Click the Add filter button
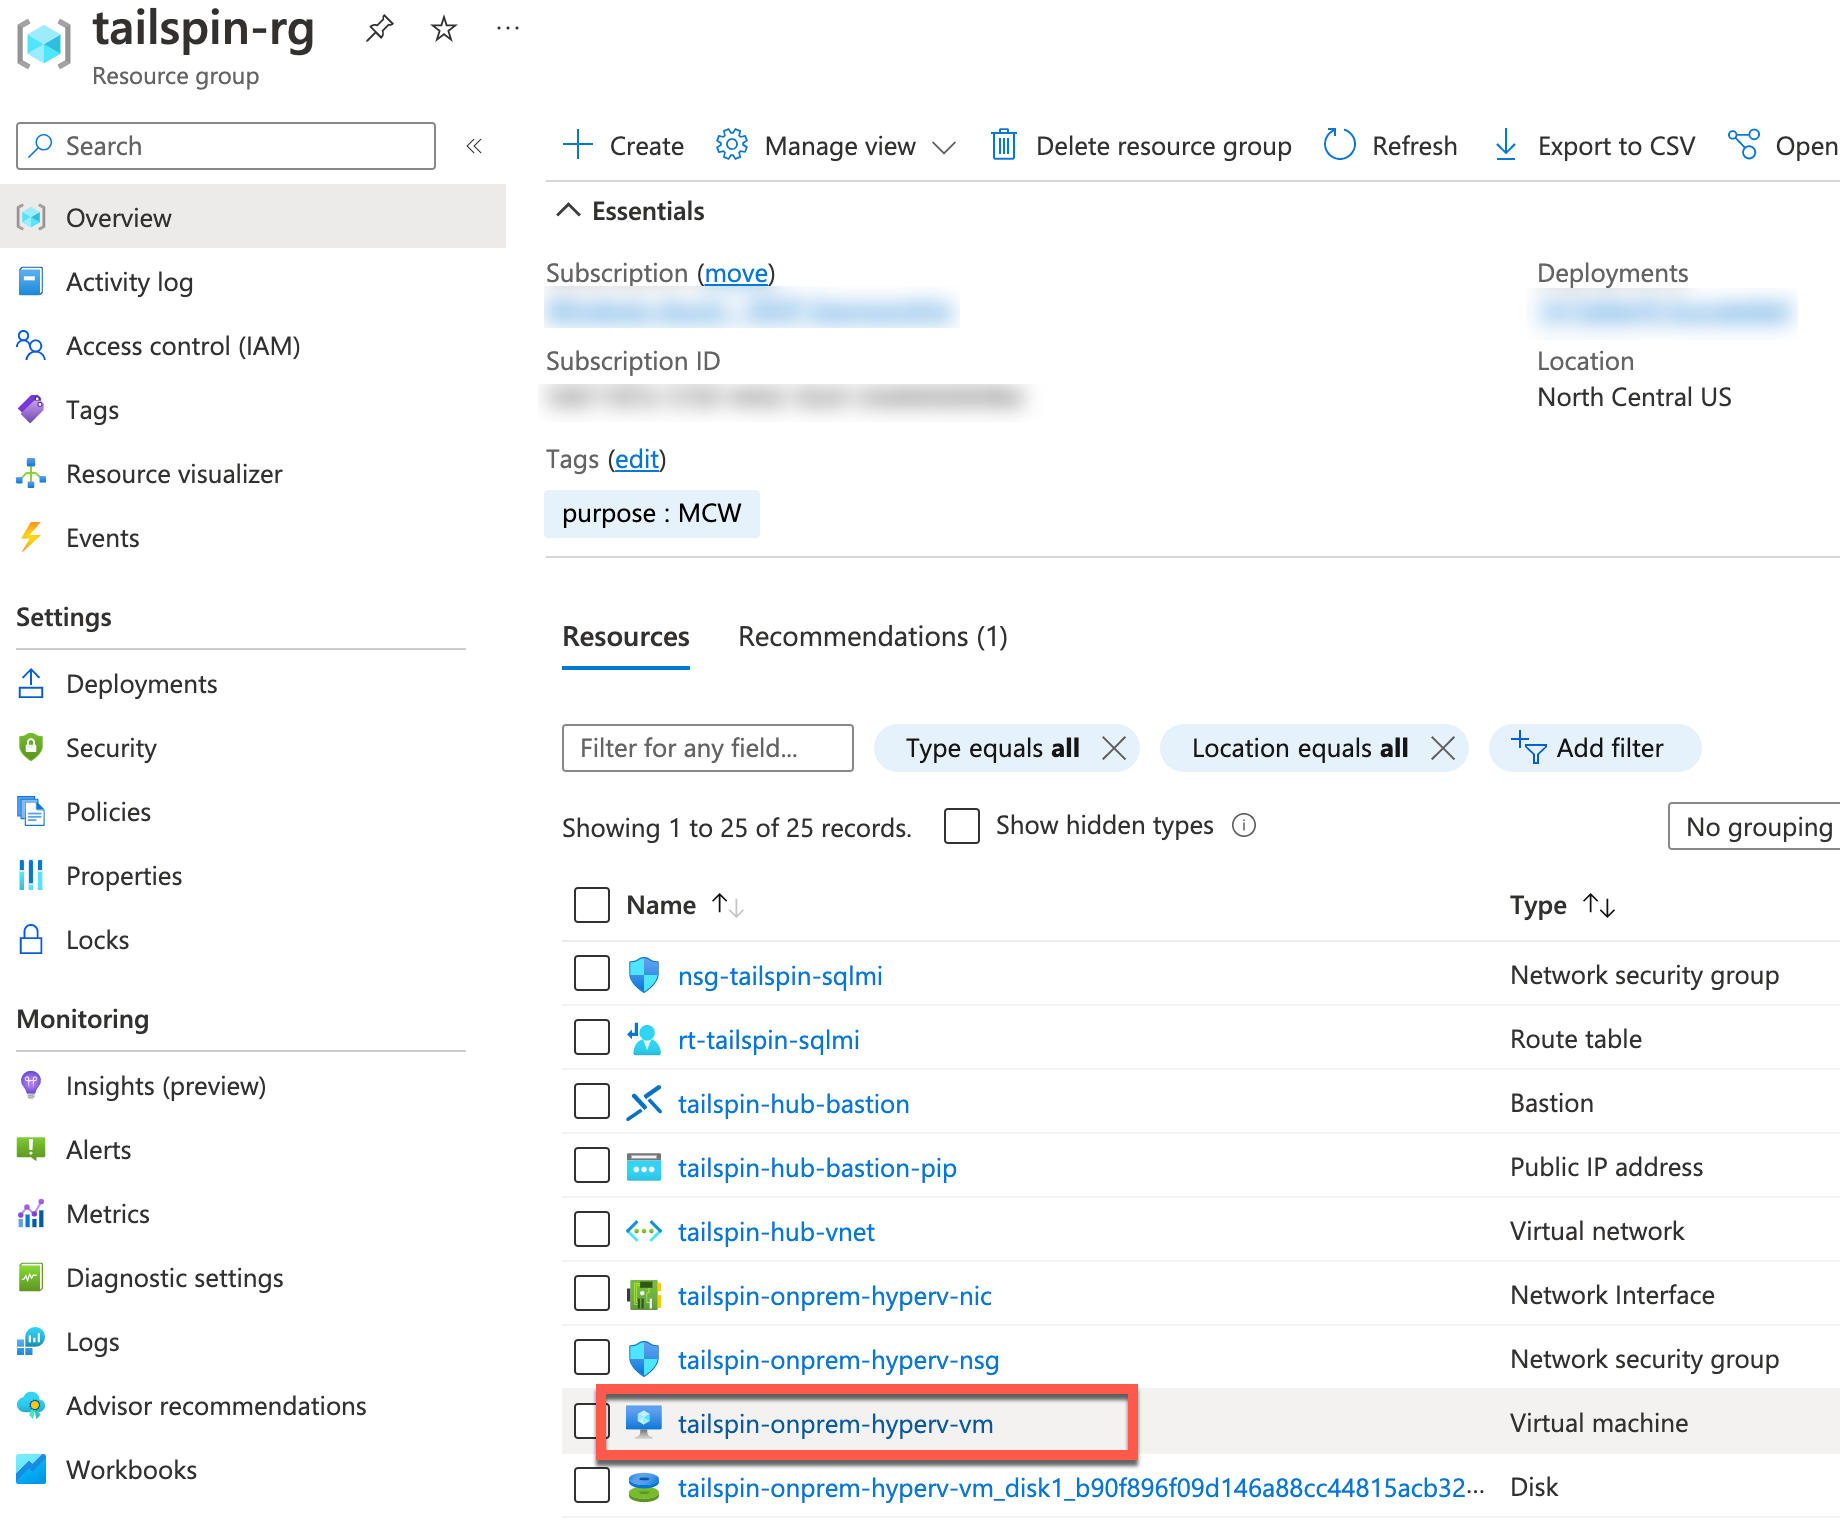This screenshot has height=1520, width=1840. [x=1594, y=748]
